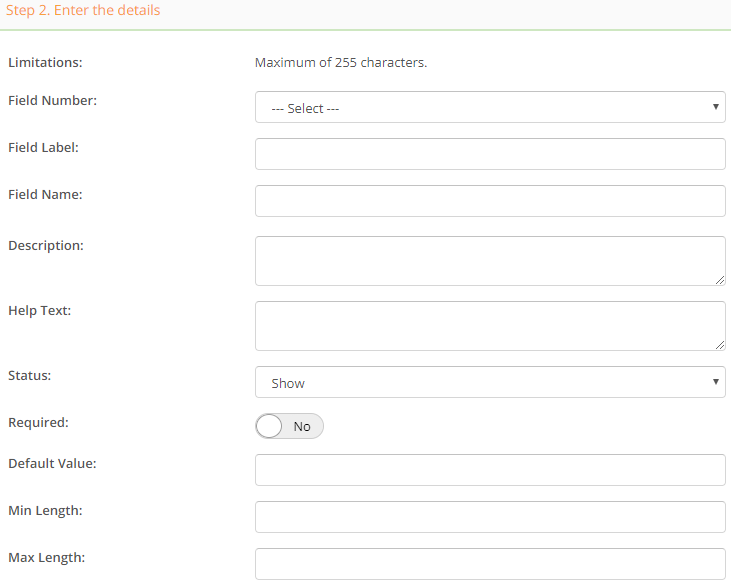
Task: Click inside the Description textarea
Action: pyautogui.click(x=490, y=261)
